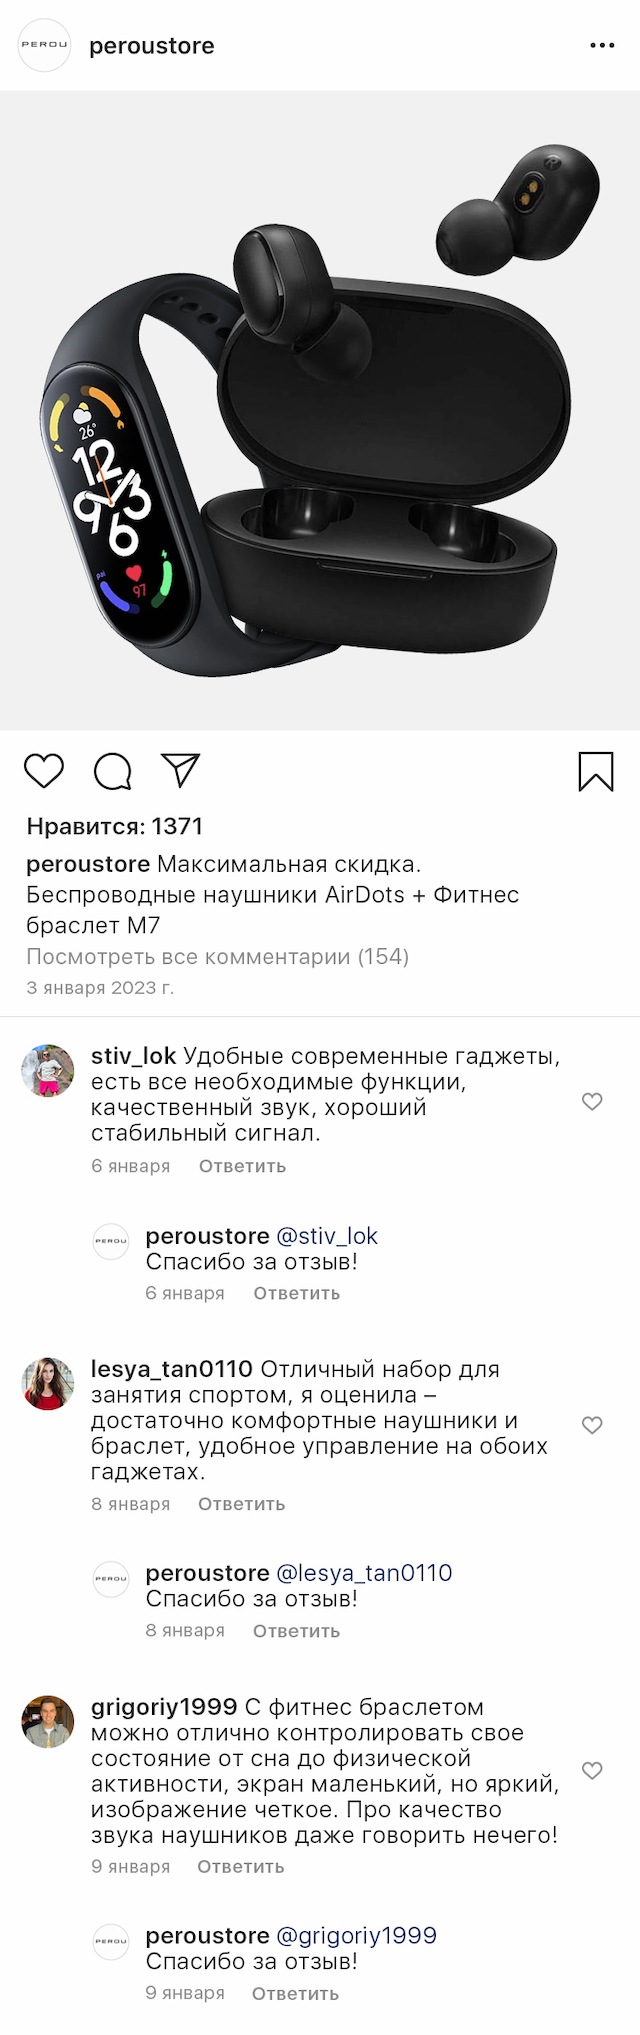
Task: Open stiv_lok's profile avatar
Action: (x=48, y=1071)
